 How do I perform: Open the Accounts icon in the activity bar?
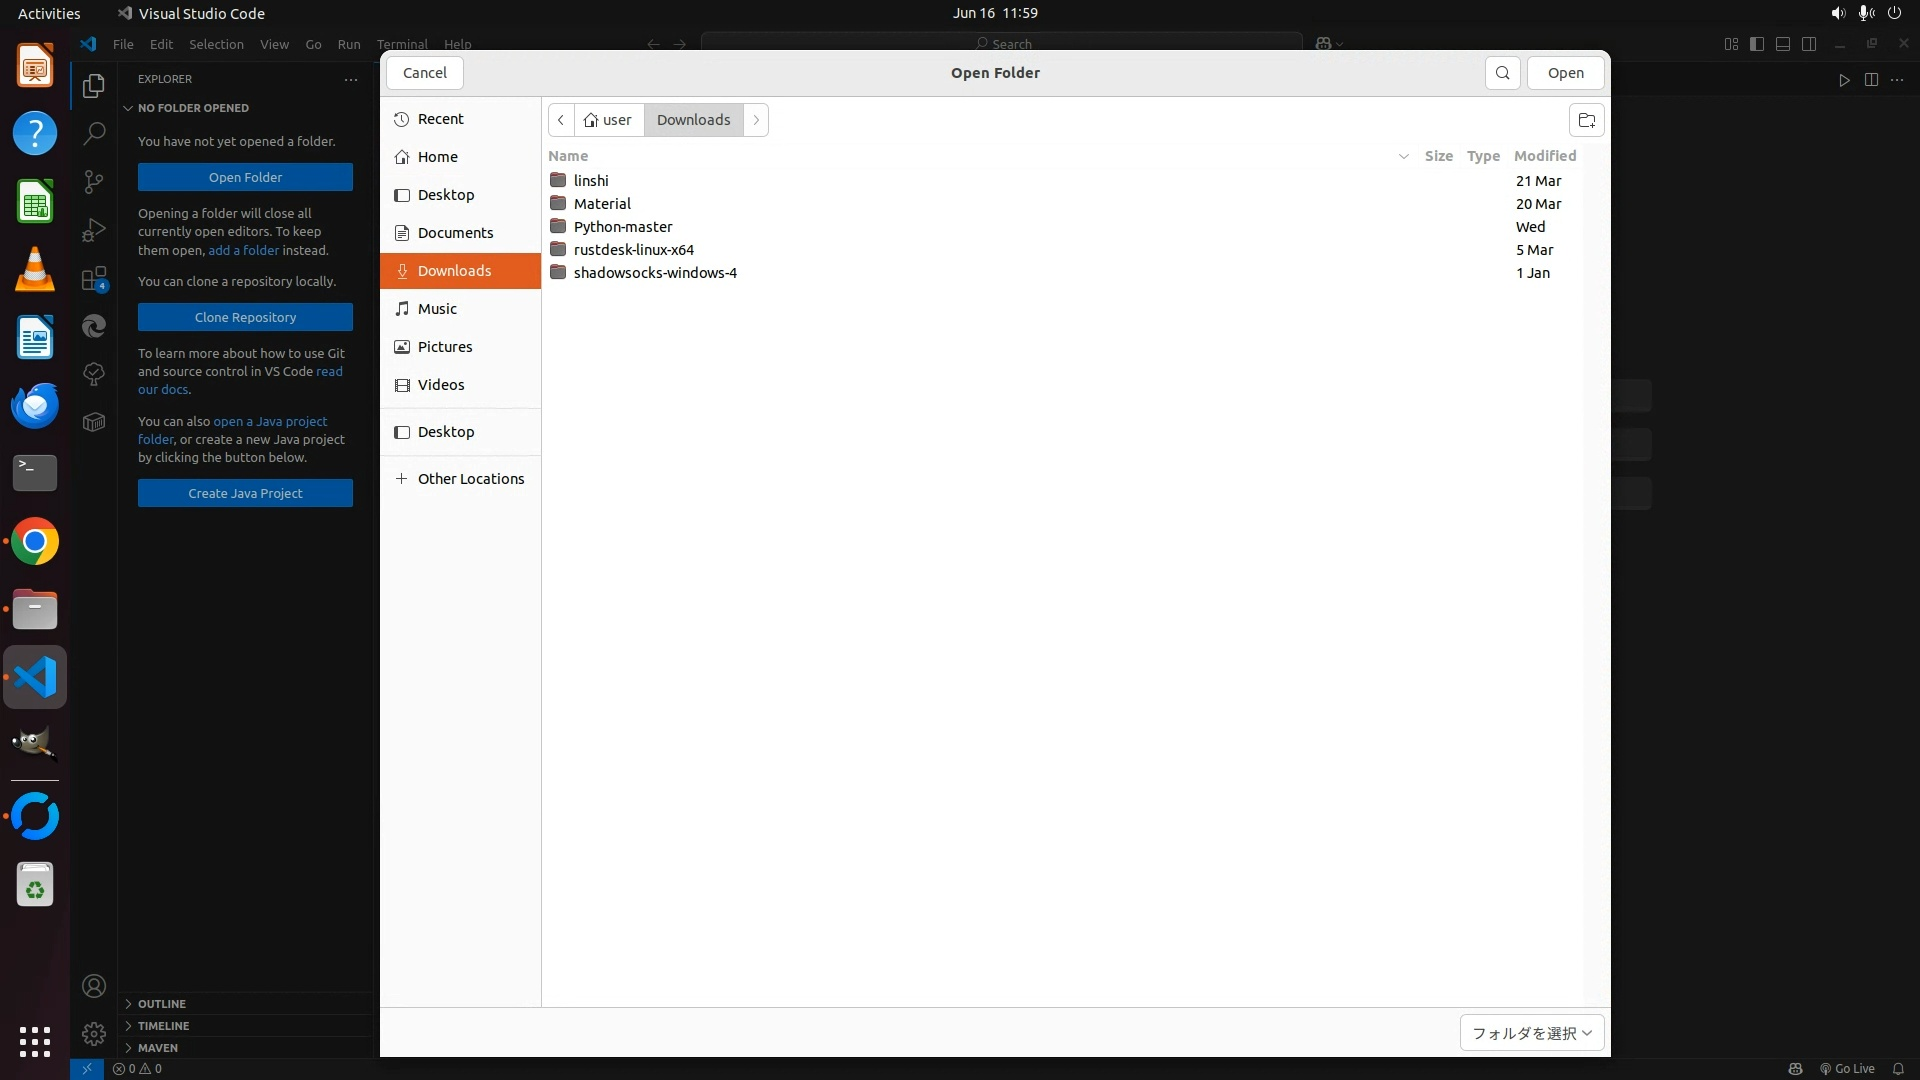pyautogui.click(x=94, y=986)
